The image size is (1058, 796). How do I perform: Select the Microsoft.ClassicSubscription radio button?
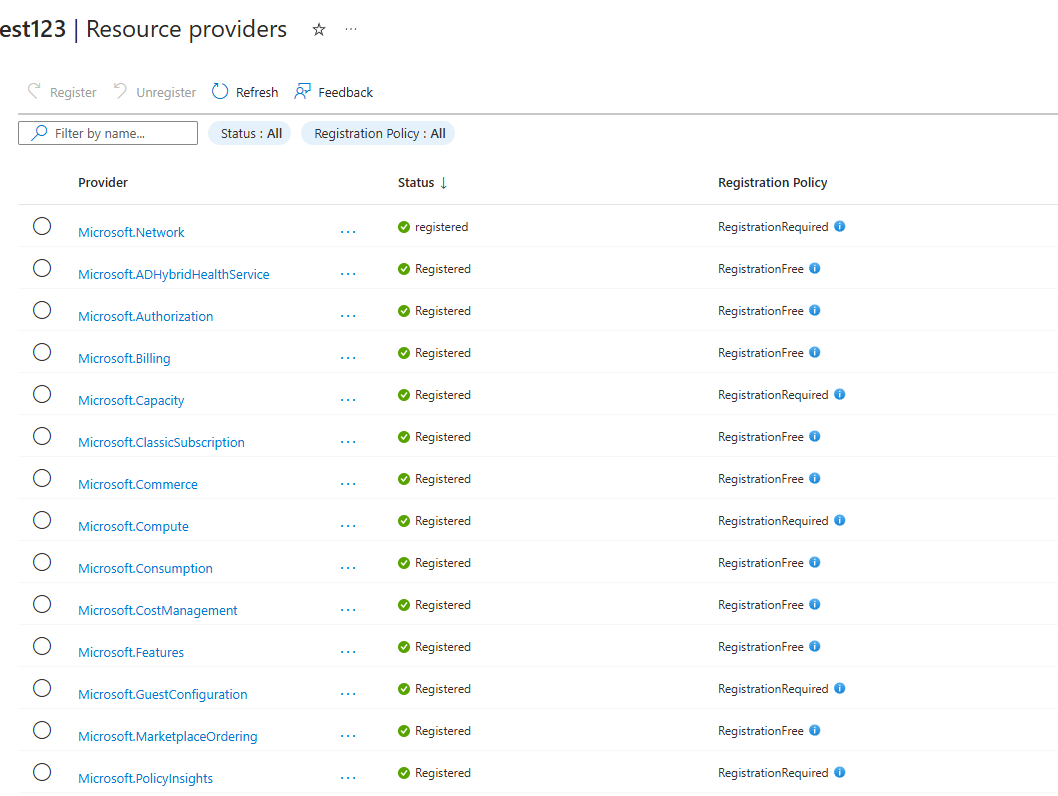click(42, 436)
